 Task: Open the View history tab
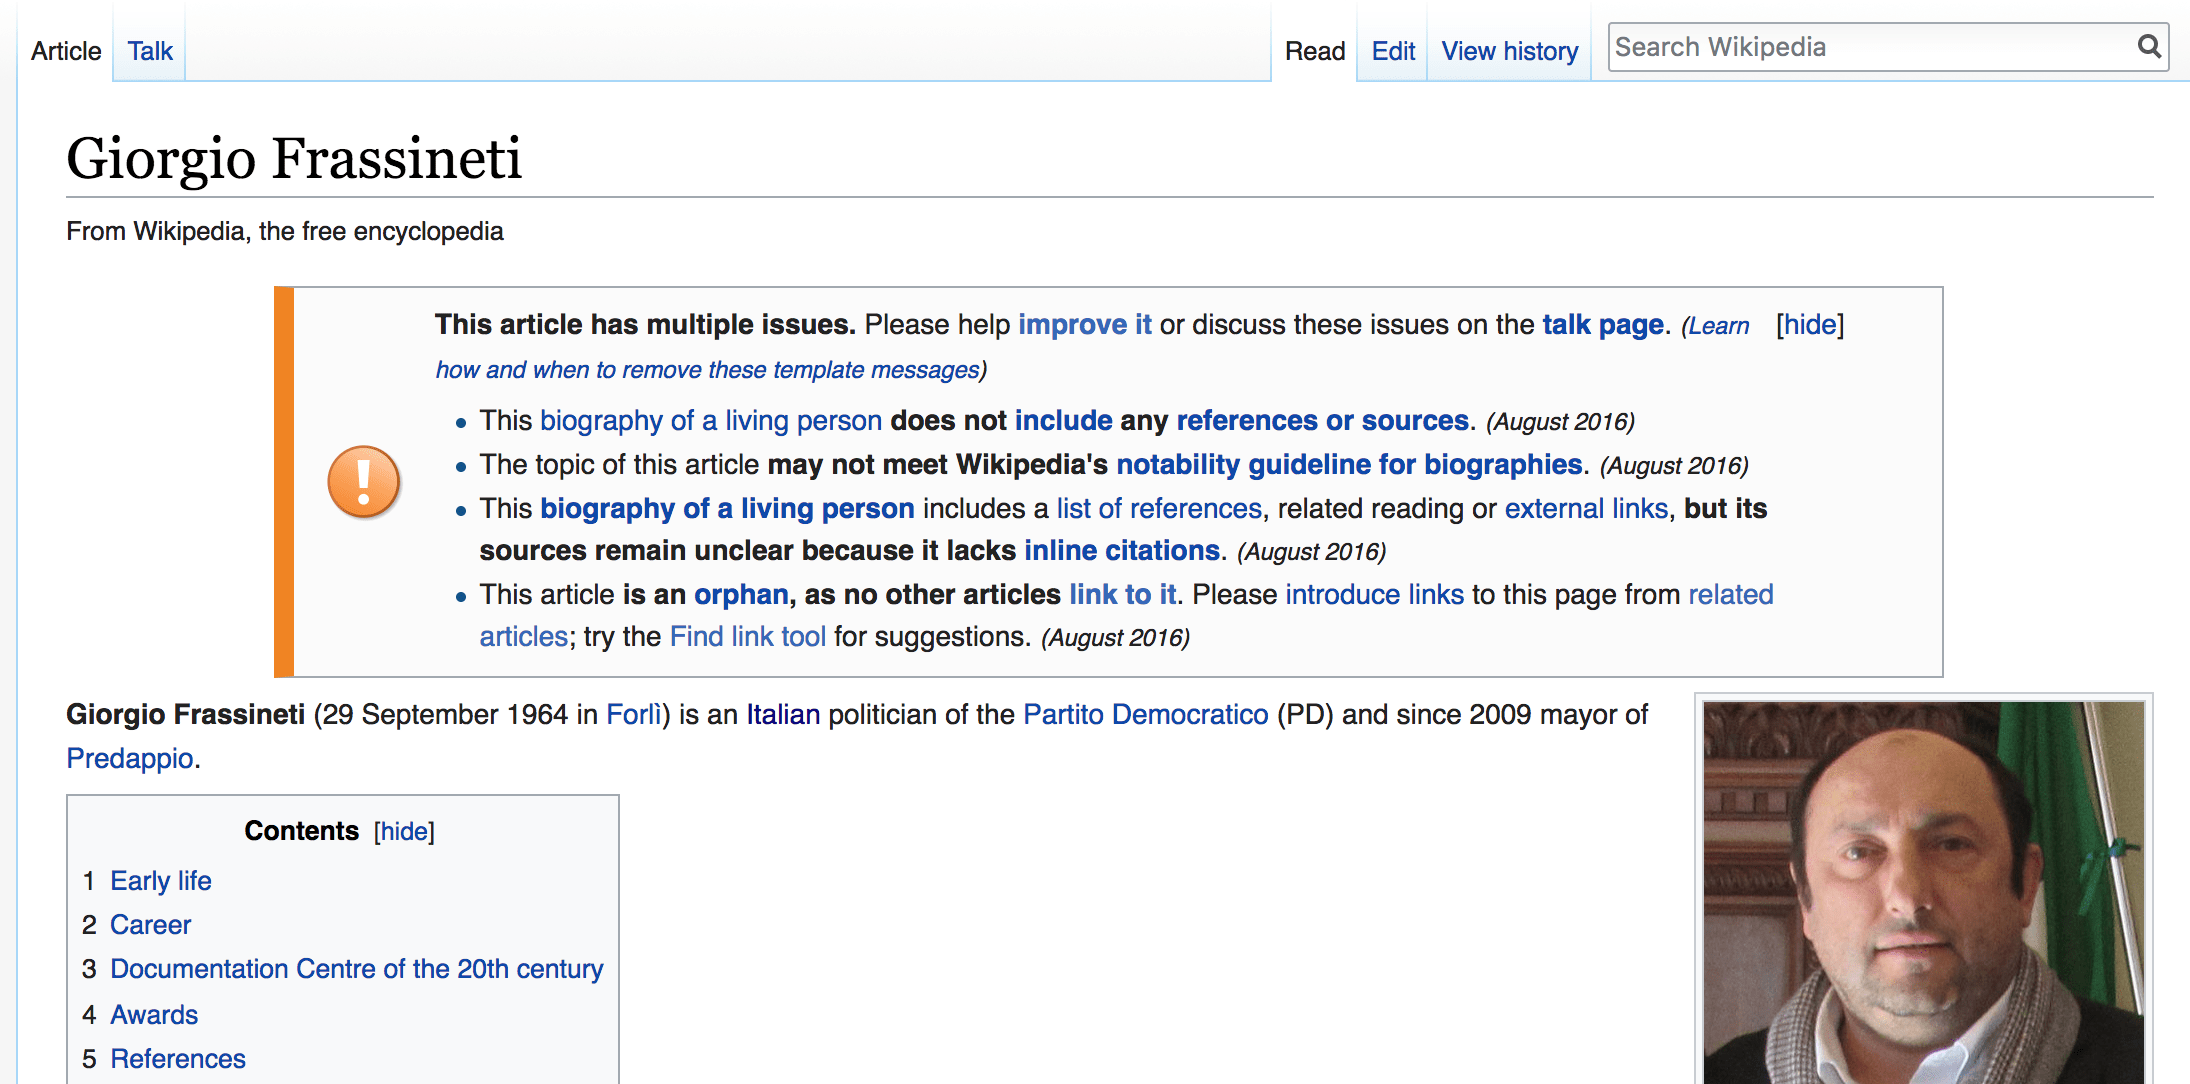click(x=1510, y=51)
